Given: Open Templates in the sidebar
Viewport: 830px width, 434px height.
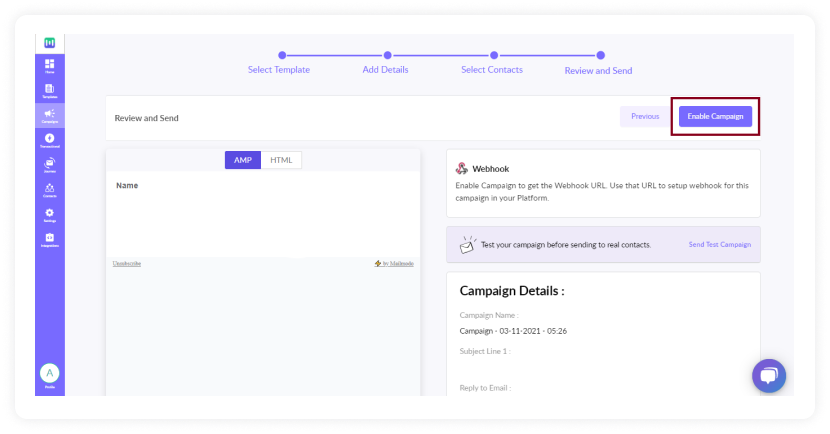Looking at the screenshot, I should point(50,91).
